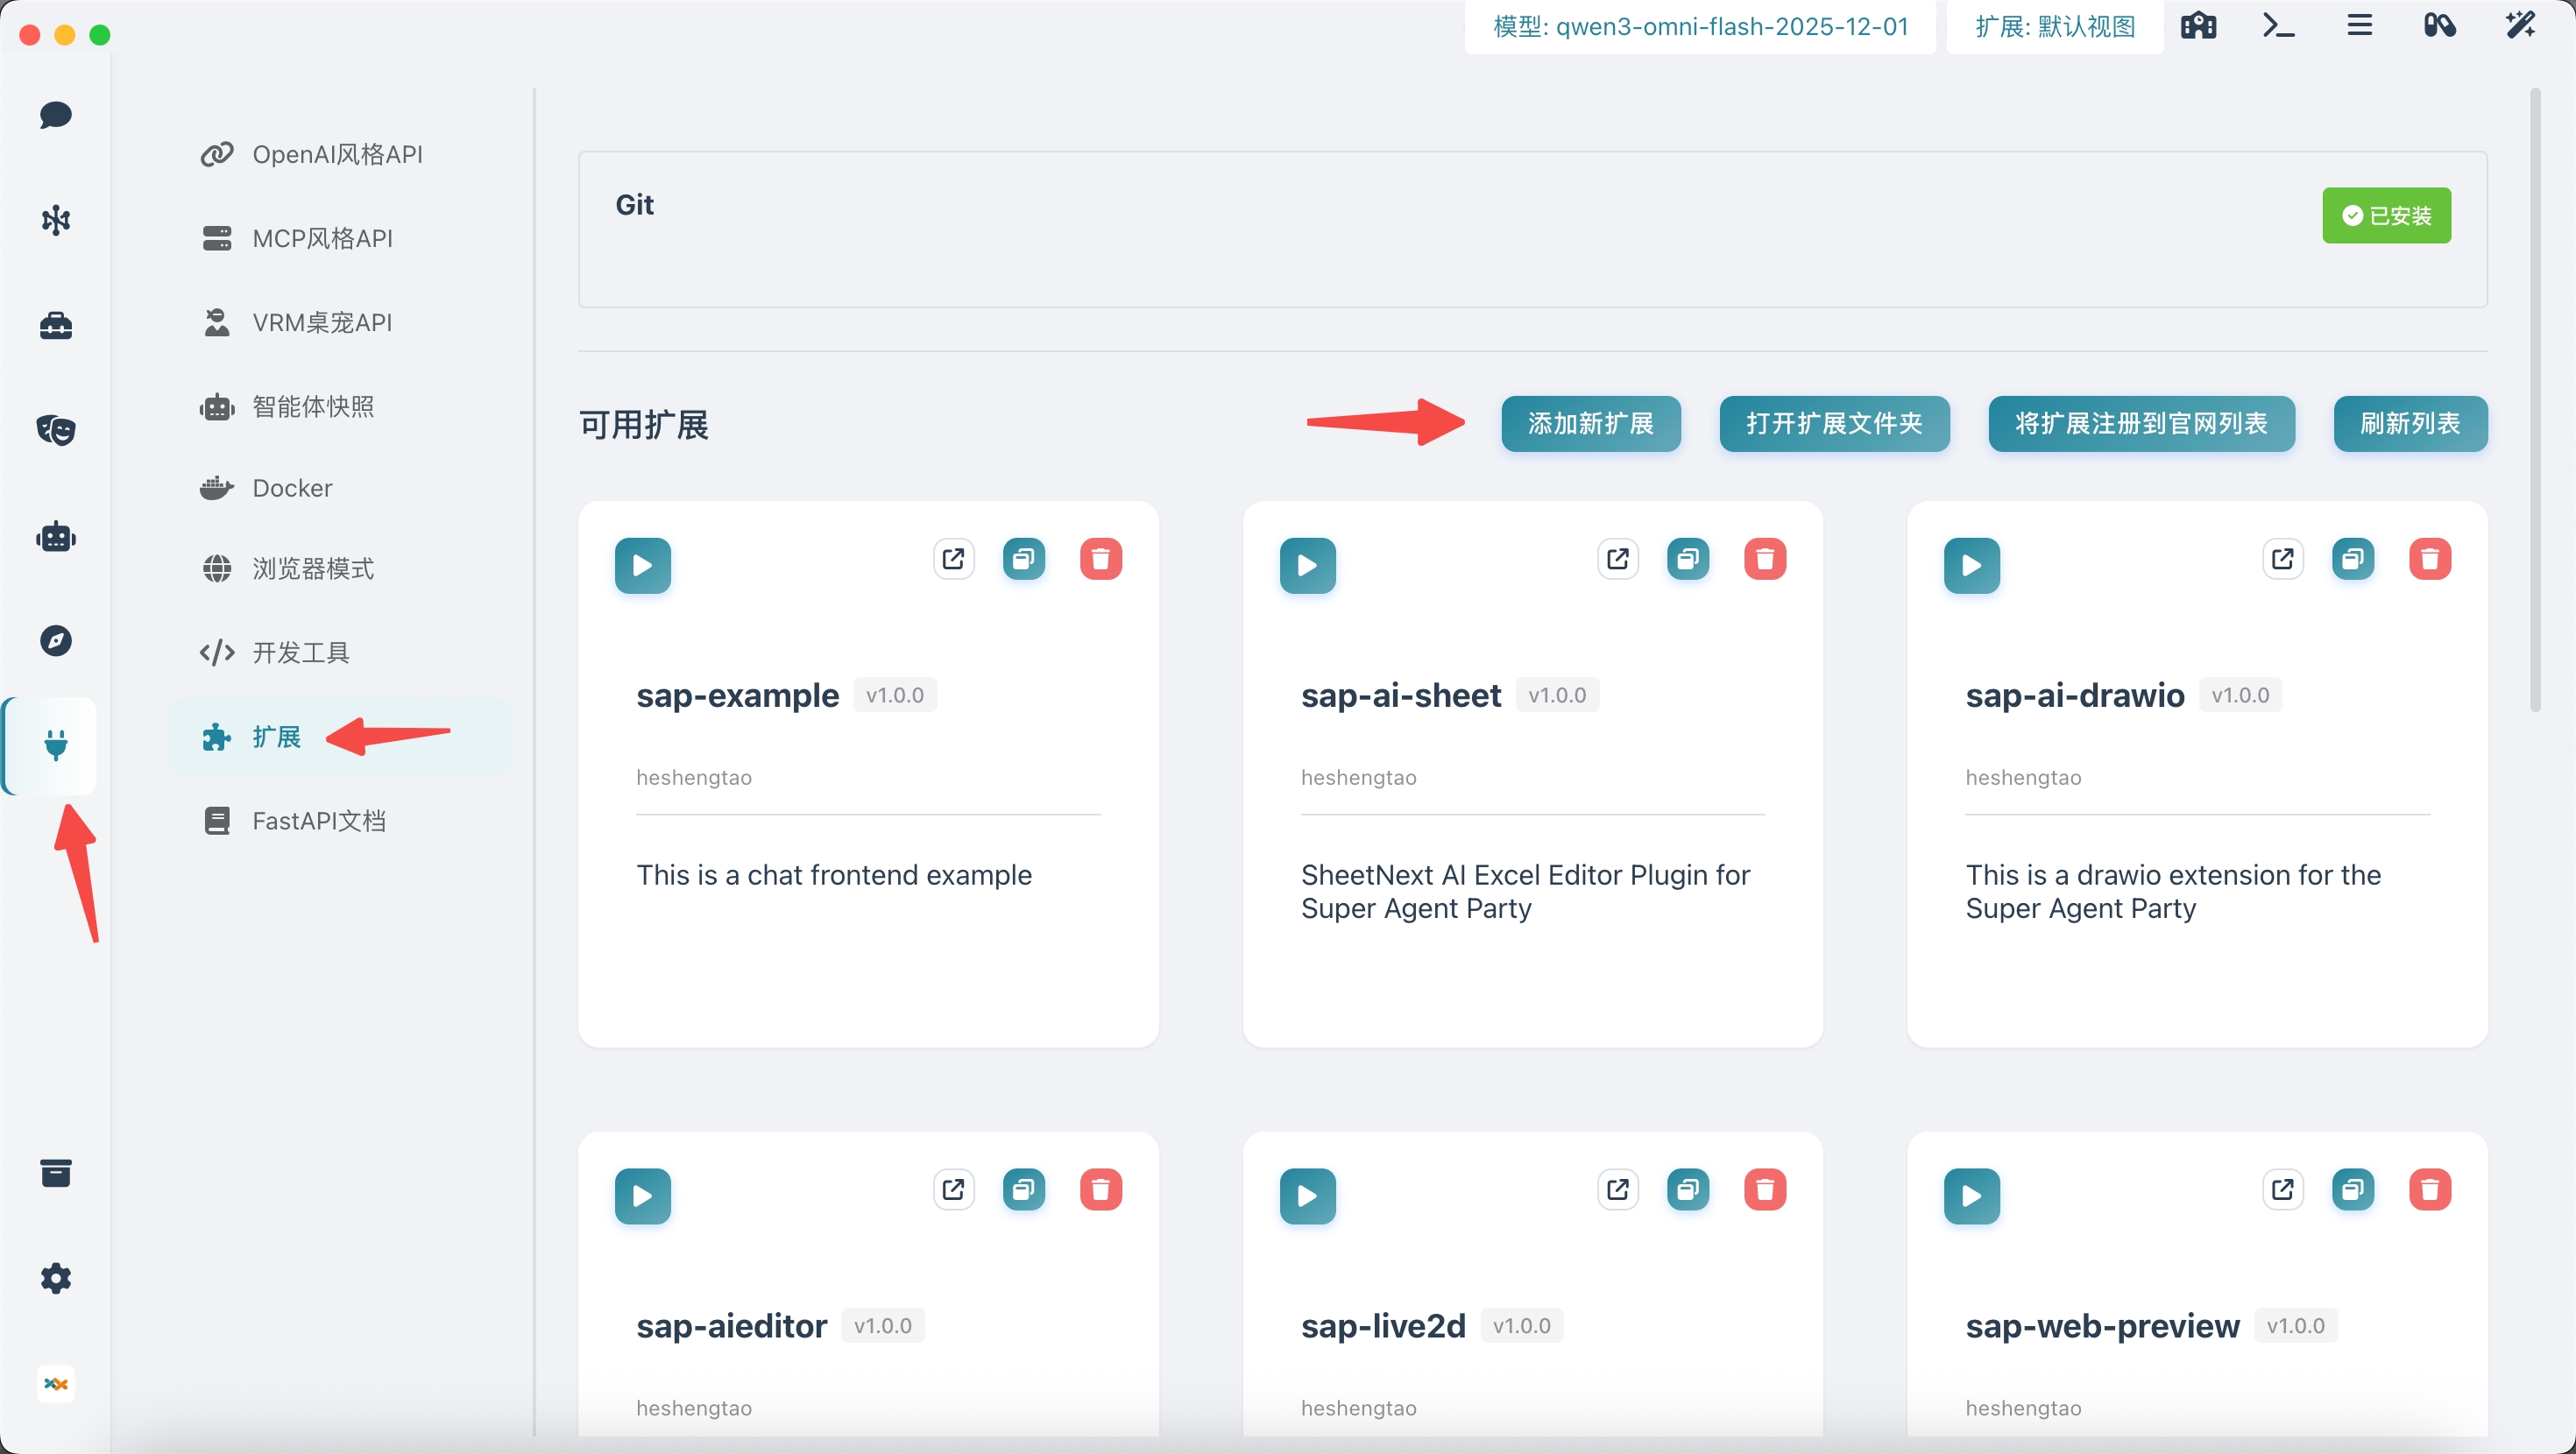Run the sap-aieditor extension with play button
The image size is (2576, 1454).
click(x=643, y=1197)
